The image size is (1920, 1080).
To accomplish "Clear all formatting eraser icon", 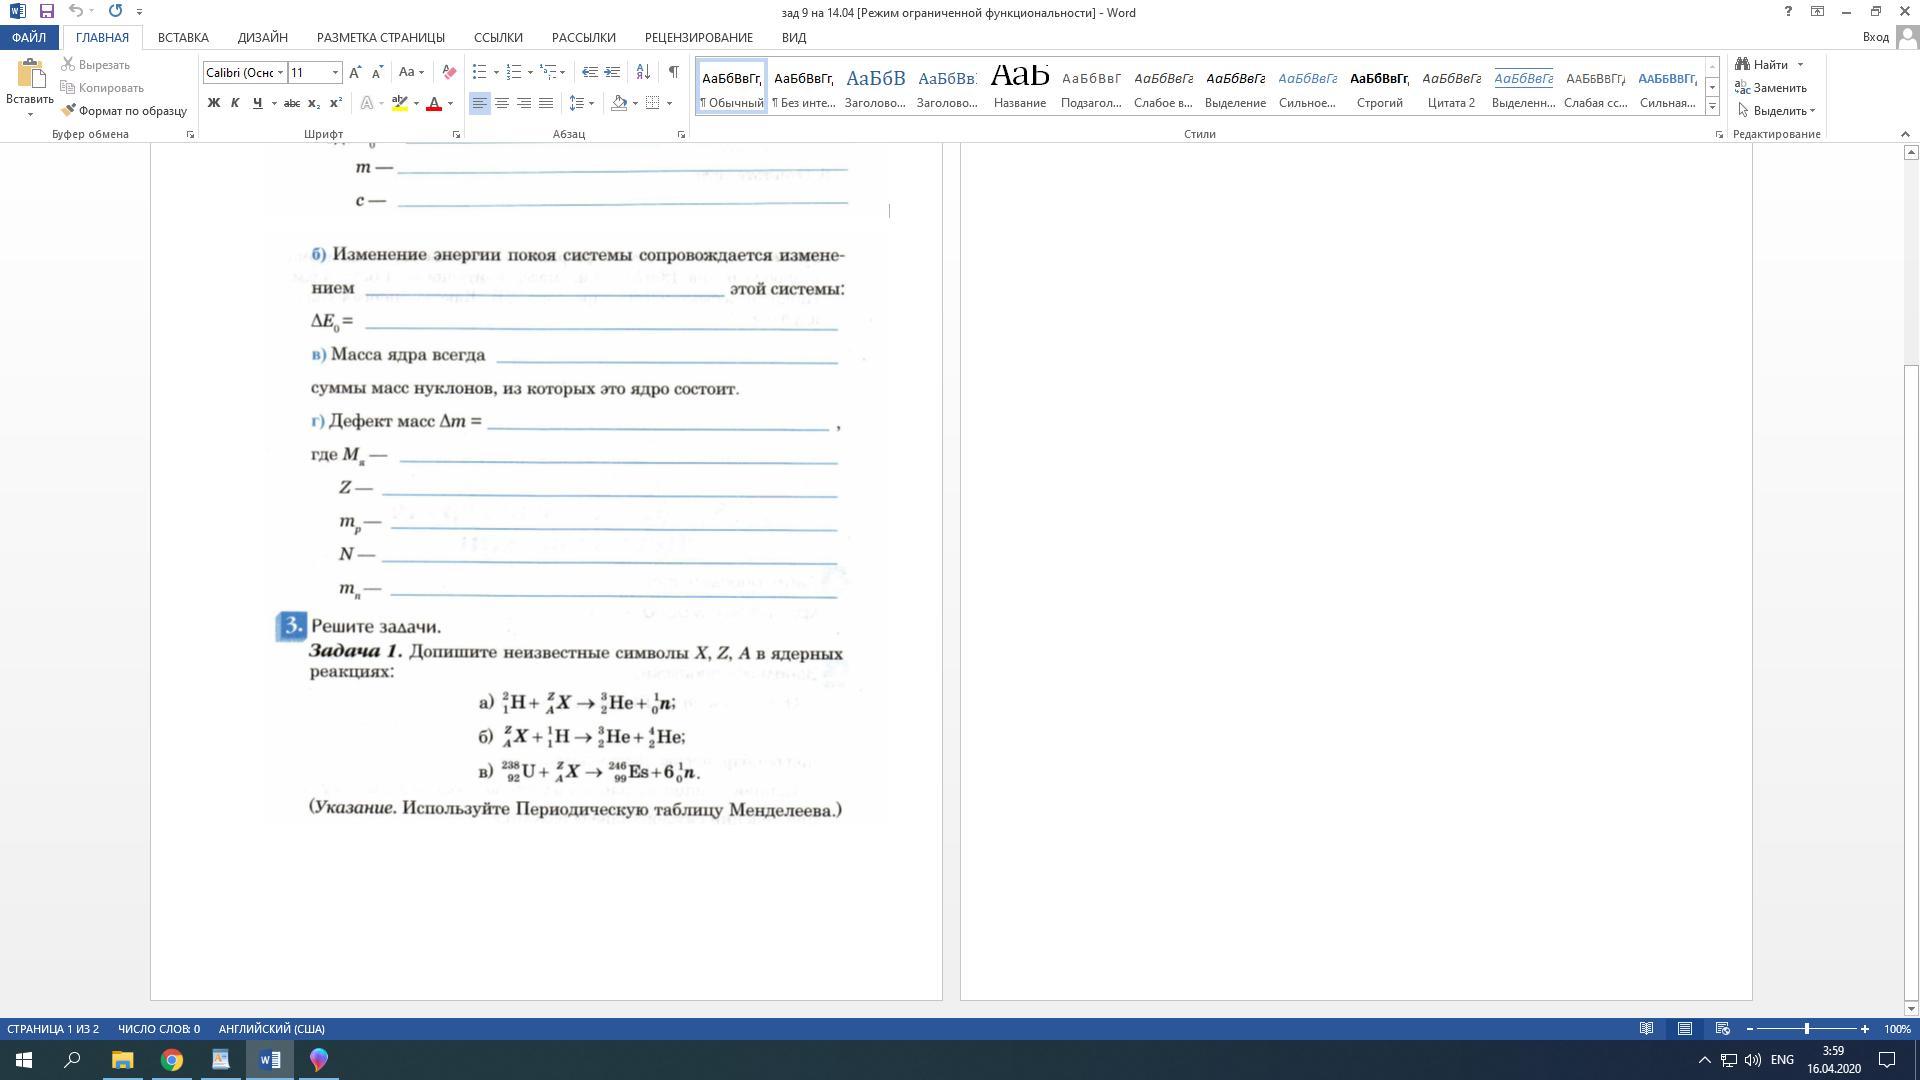I will (449, 72).
